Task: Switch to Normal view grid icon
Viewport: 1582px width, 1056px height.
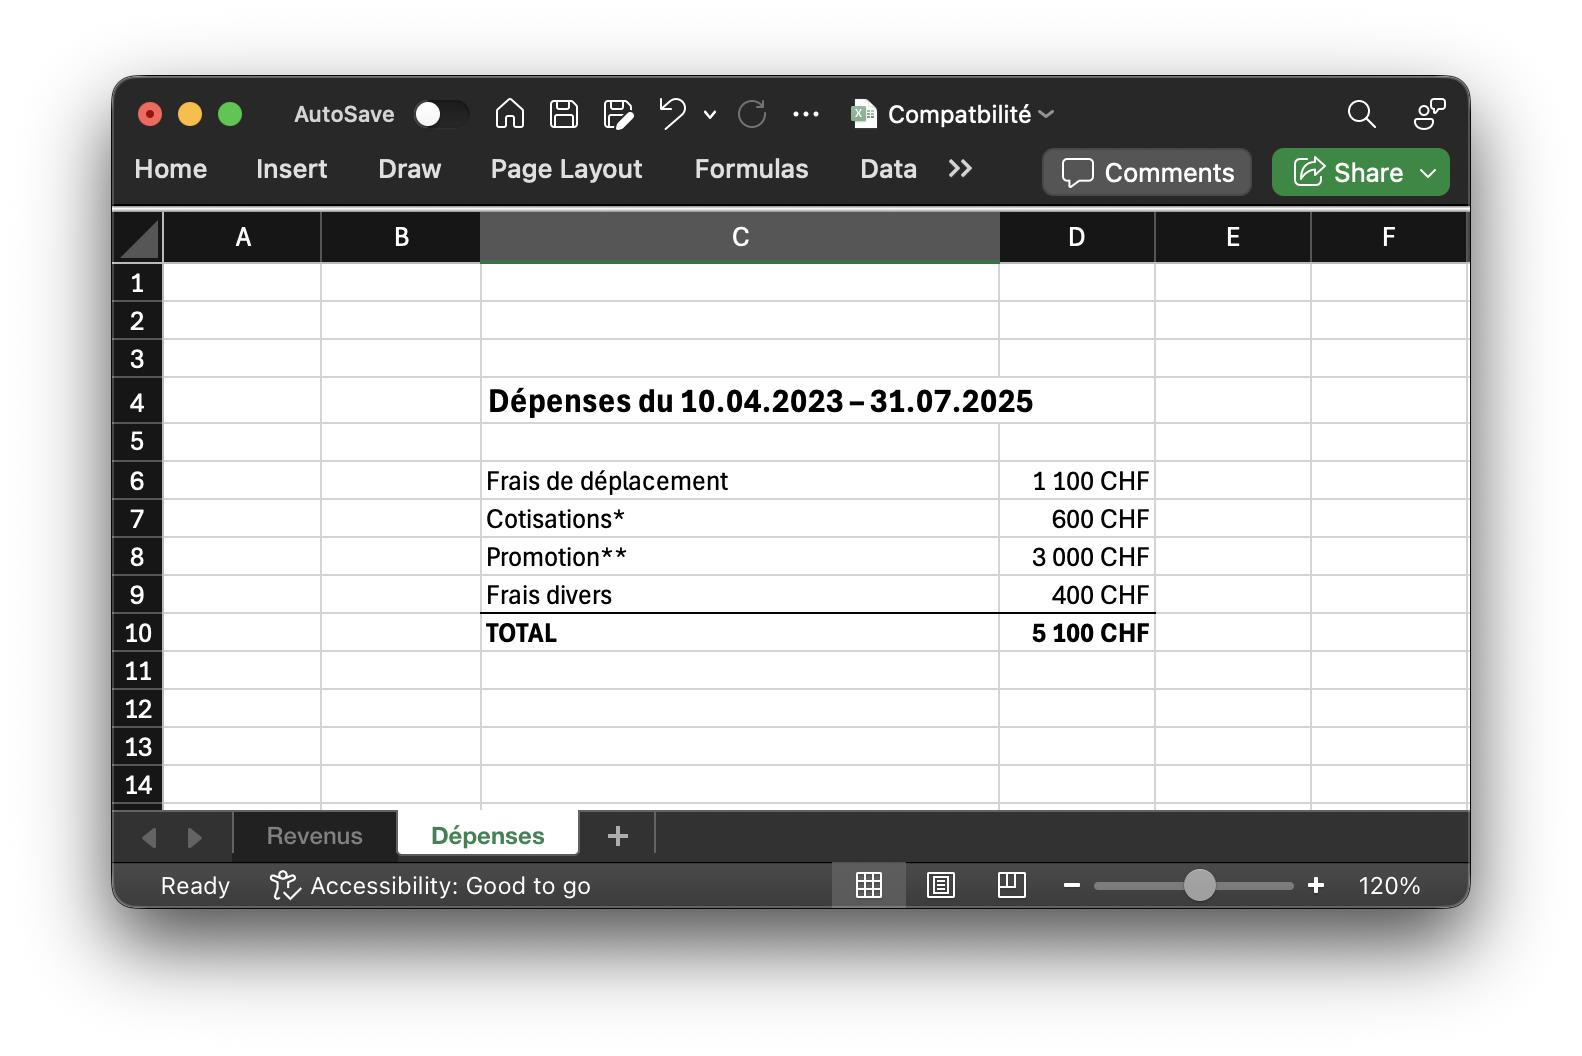Action: (869, 885)
